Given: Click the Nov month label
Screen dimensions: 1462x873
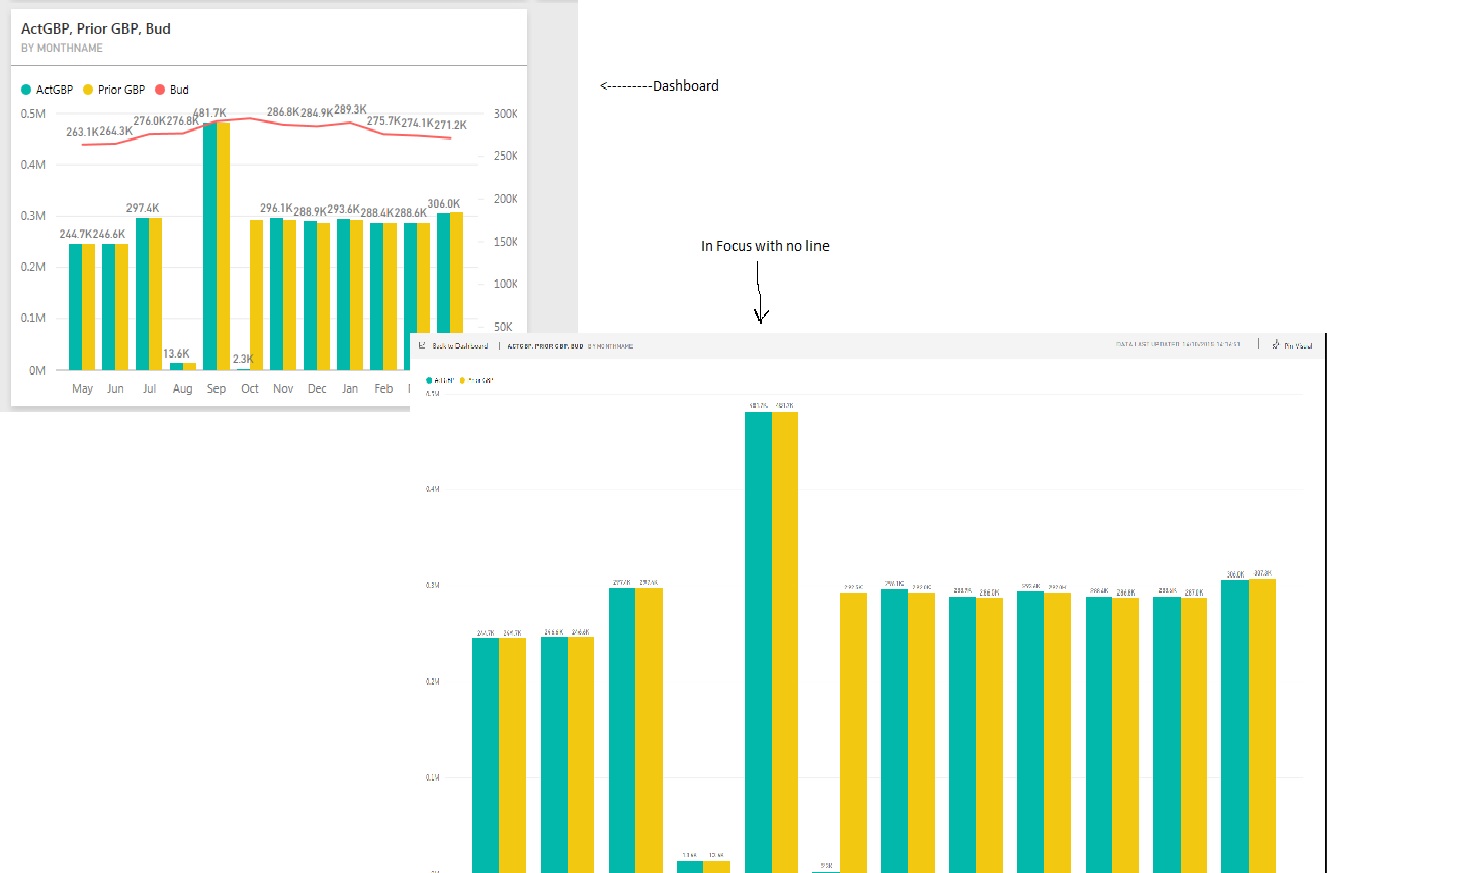Looking at the screenshot, I should (x=283, y=389).
